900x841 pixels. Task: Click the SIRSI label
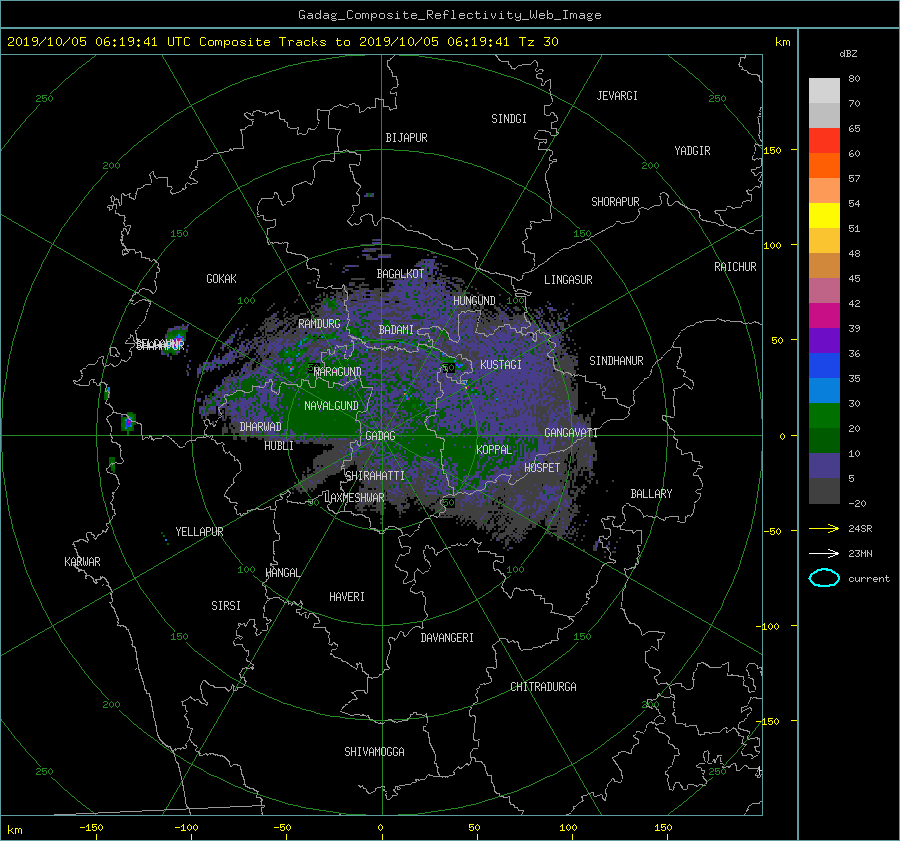(226, 606)
